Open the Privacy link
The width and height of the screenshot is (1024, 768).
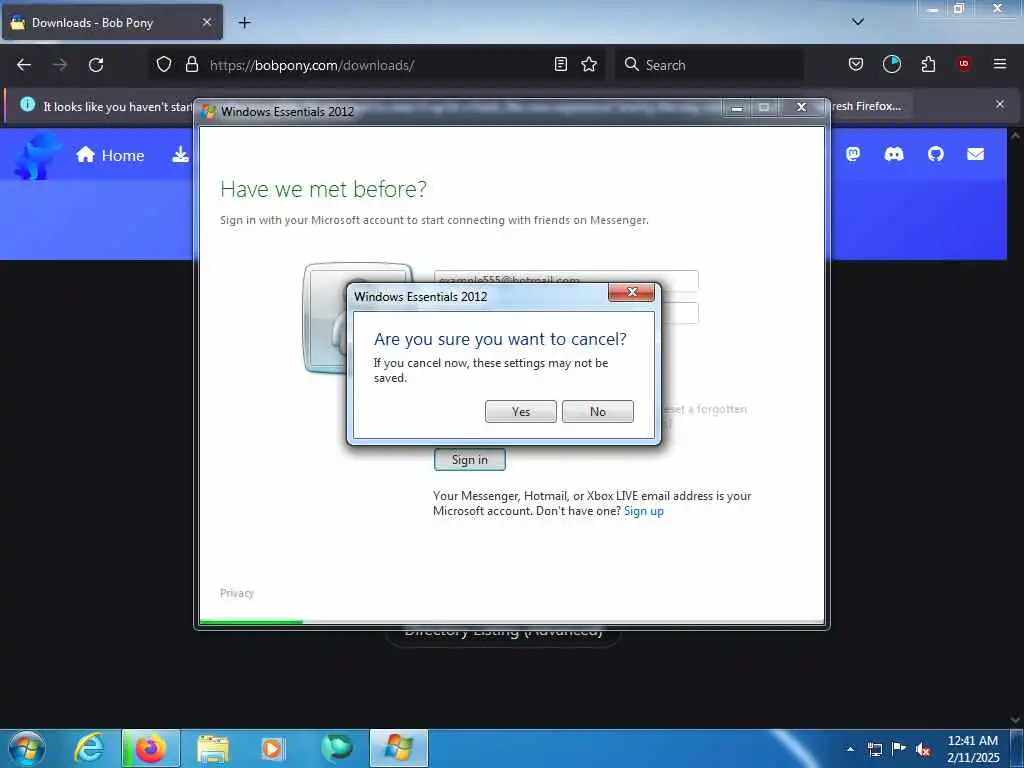tap(236, 593)
